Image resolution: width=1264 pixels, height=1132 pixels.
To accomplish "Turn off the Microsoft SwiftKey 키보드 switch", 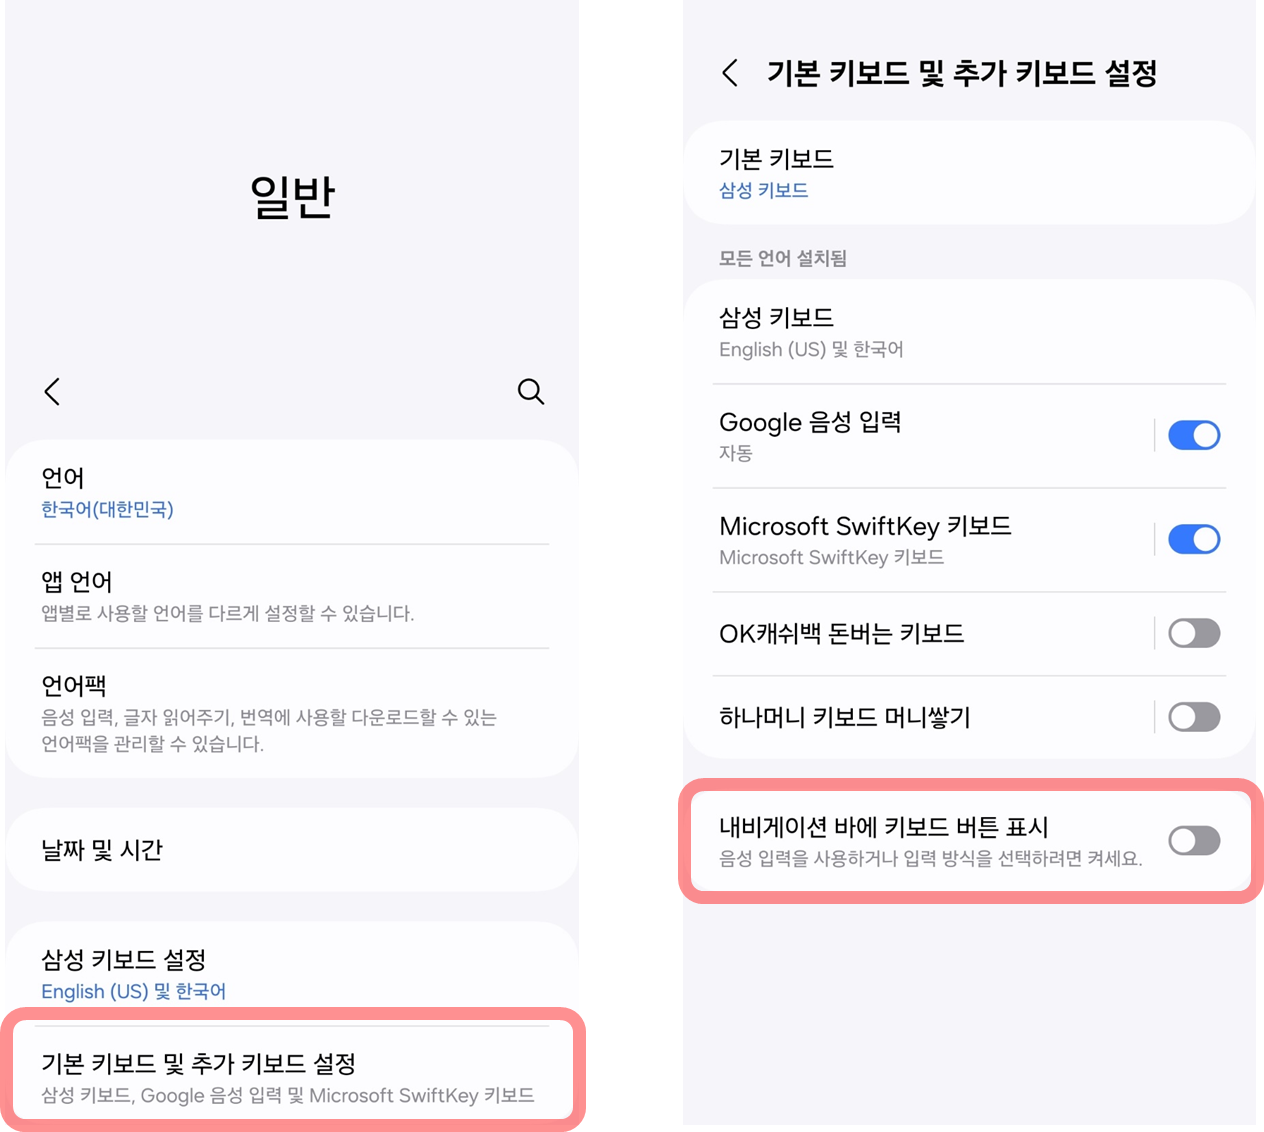I will 1194,539.
